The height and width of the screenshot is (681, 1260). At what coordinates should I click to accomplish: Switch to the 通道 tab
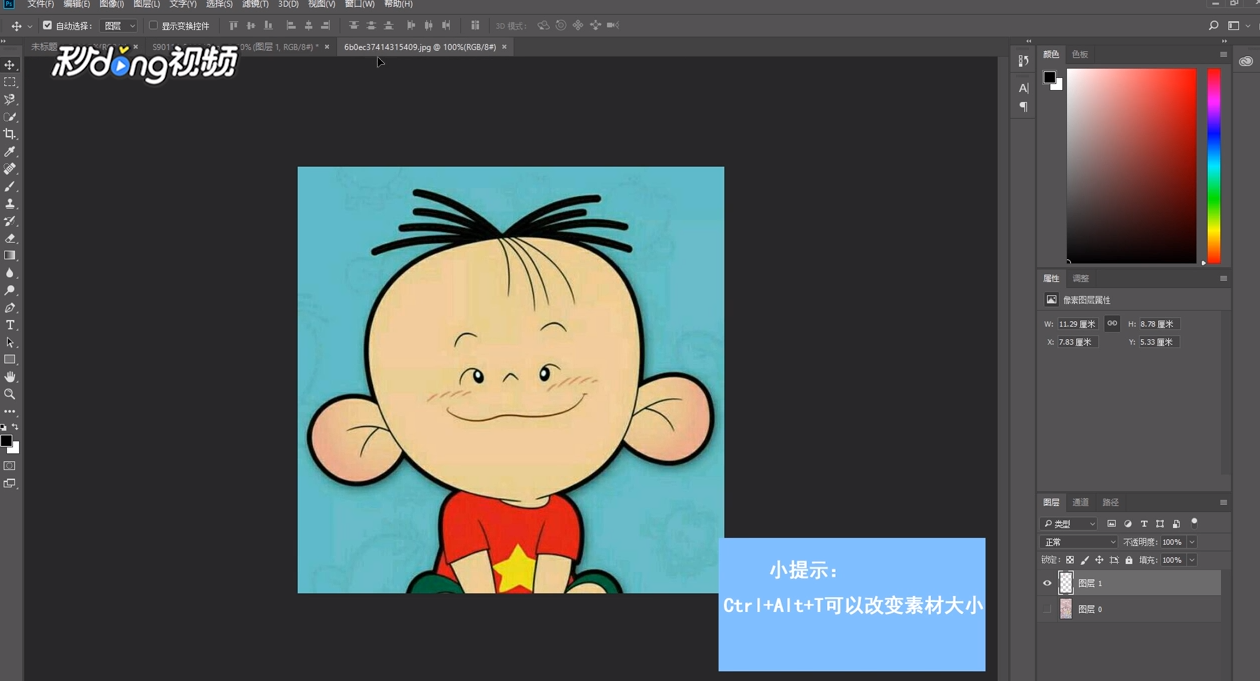1080,502
